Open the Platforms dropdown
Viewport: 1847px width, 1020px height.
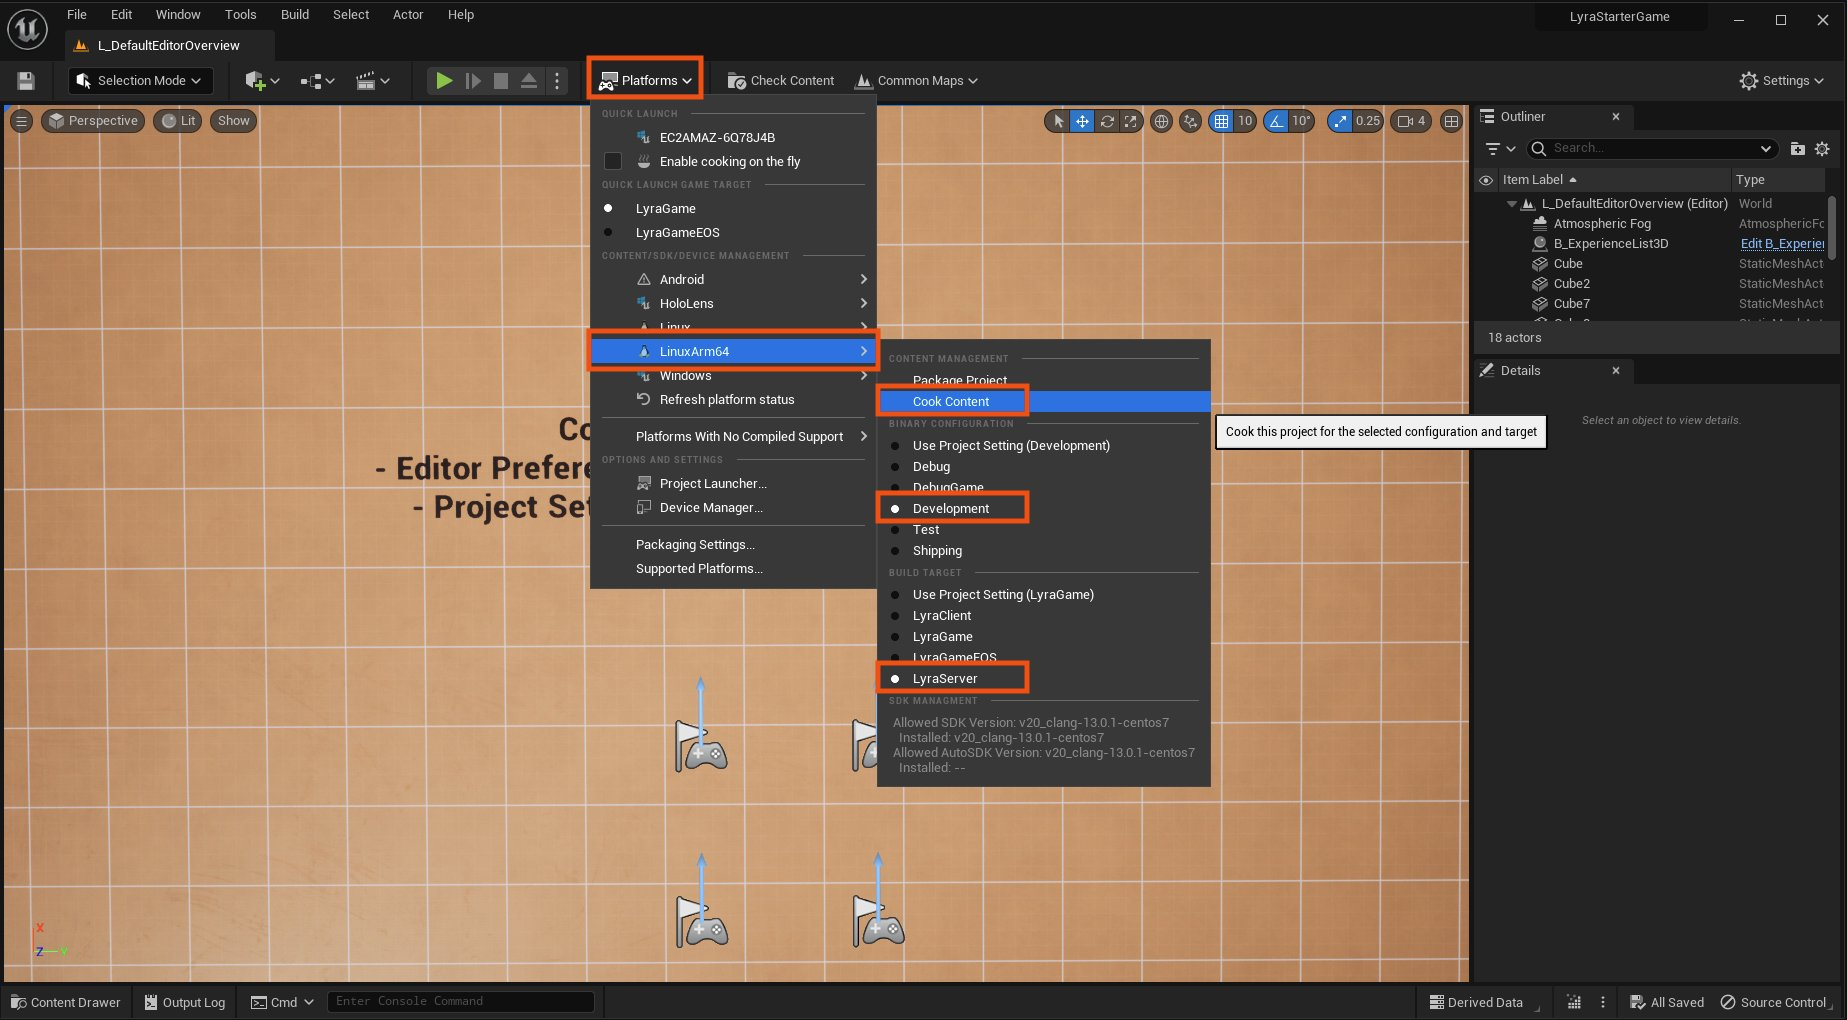pyautogui.click(x=645, y=81)
